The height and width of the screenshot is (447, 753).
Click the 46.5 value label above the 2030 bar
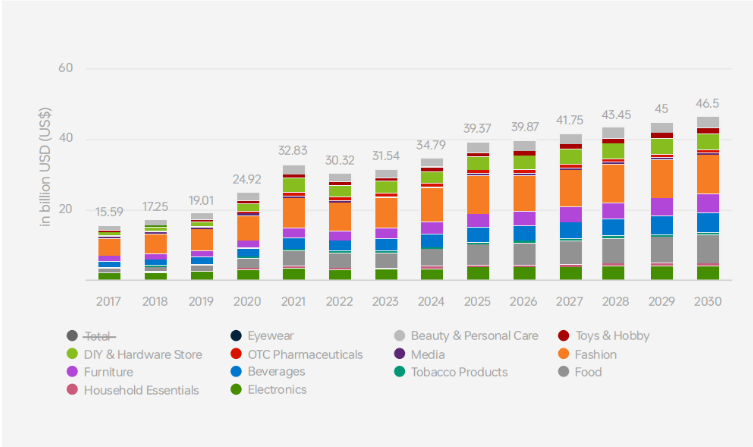tap(708, 103)
